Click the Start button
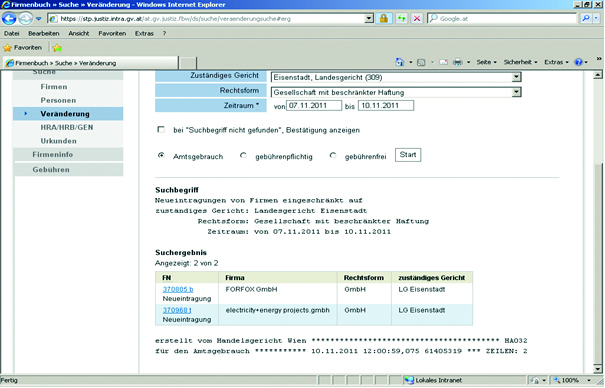This screenshot has width=605, height=388. pos(408,155)
